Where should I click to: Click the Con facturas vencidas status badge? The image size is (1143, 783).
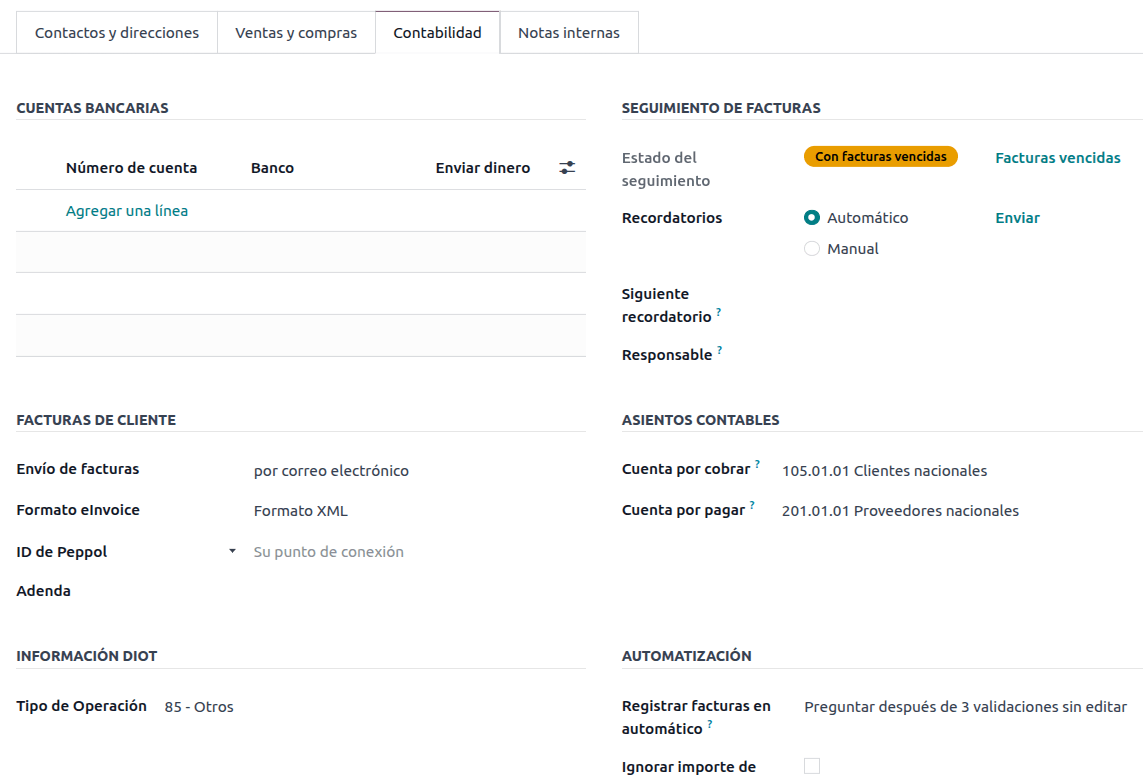coord(880,156)
